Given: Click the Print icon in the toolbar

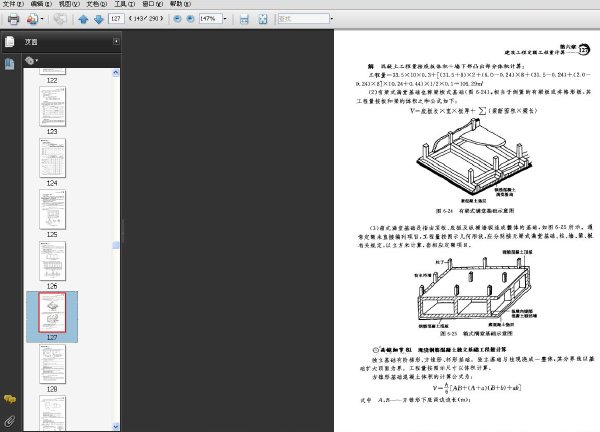Looking at the screenshot, I should pos(13,19).
